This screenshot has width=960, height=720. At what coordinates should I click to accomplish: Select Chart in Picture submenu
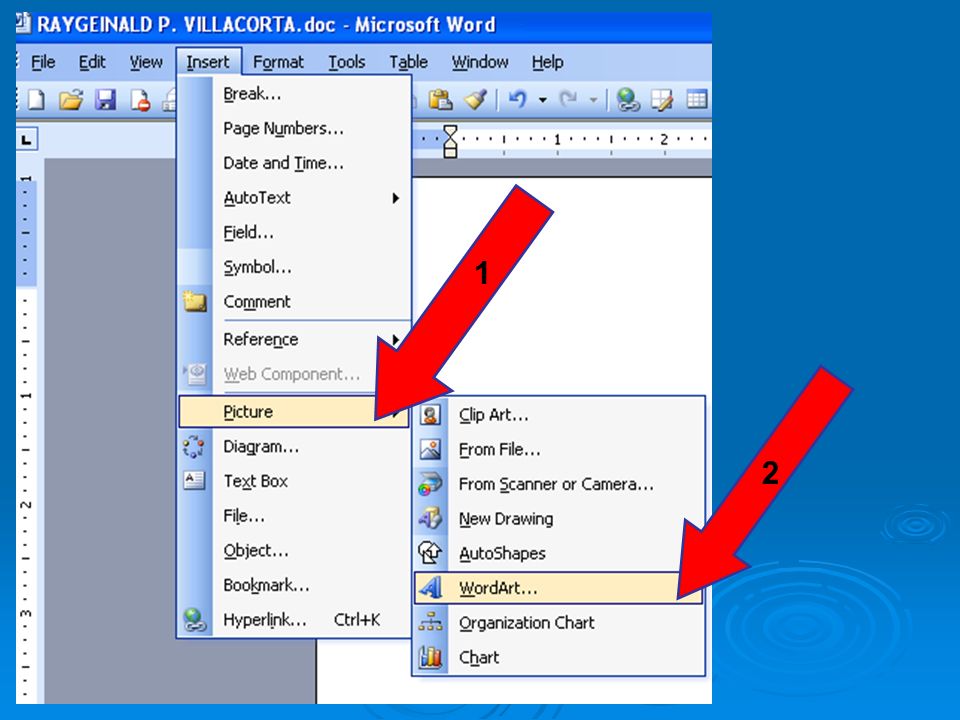(x=558, y=657)
